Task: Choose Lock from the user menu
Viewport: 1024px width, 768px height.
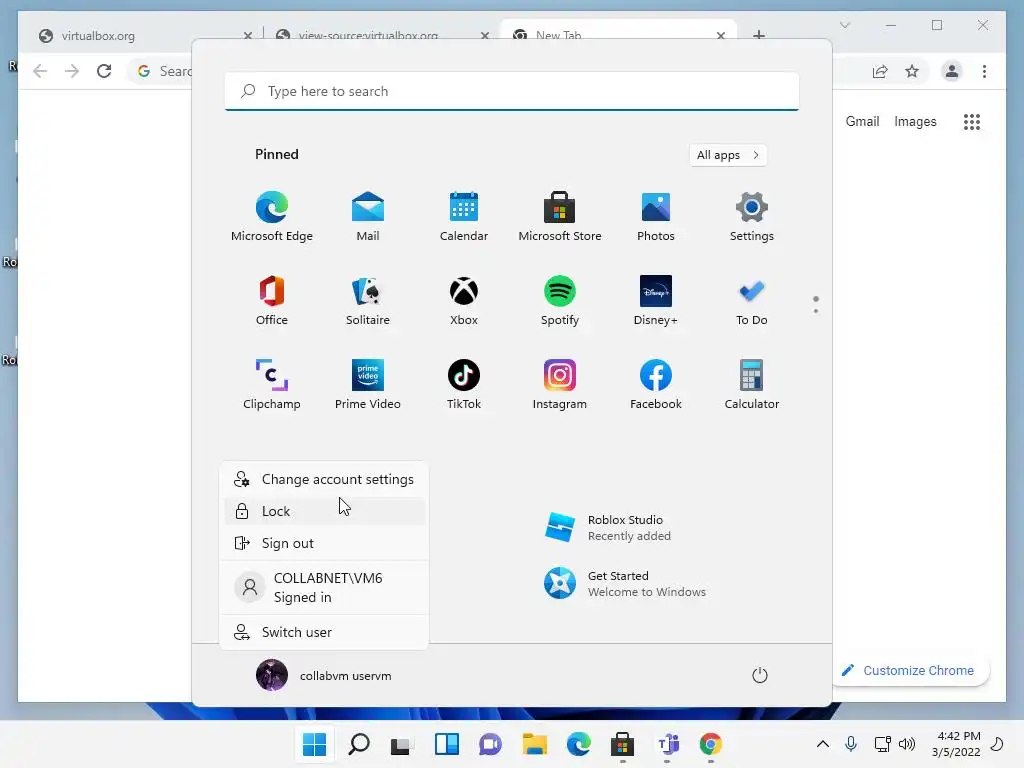Action: pyautogui.click(x=325, y=511)
